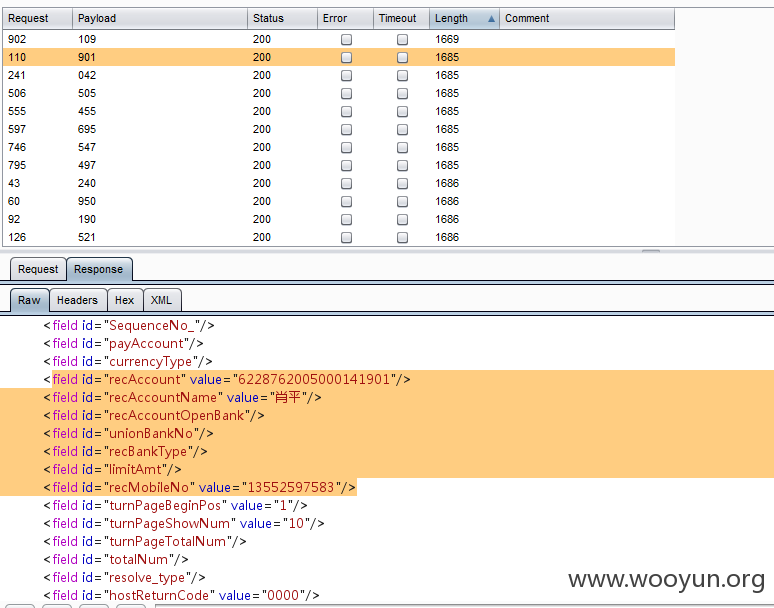Click the recAccountName field line
The image size is (774, 608).
pos(182,398)
